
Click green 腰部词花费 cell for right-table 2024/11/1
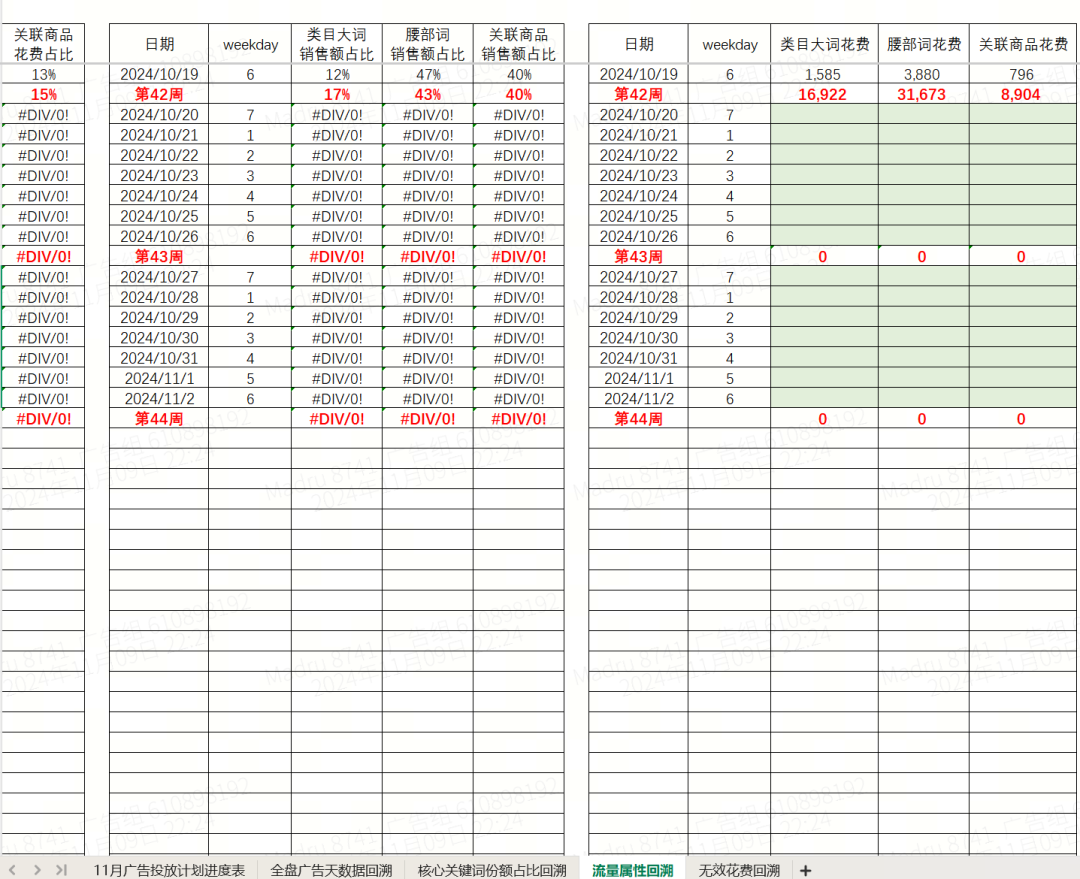(923, 379)
